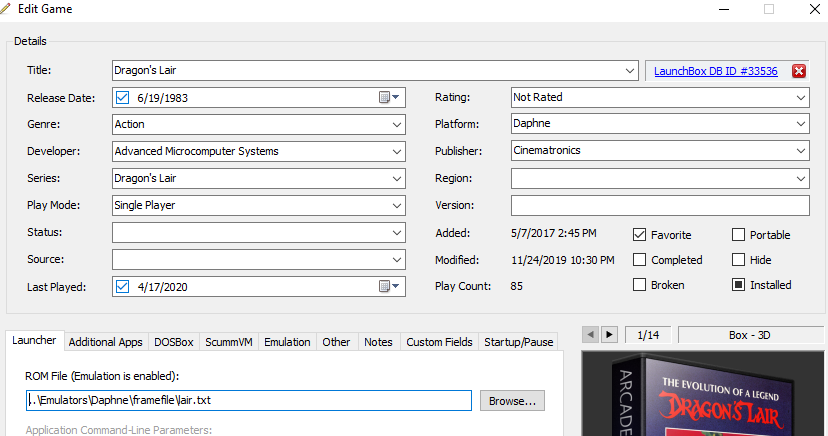Open the ScummVM tab
Screen dimensions: 828x436
tap(229, 342)
